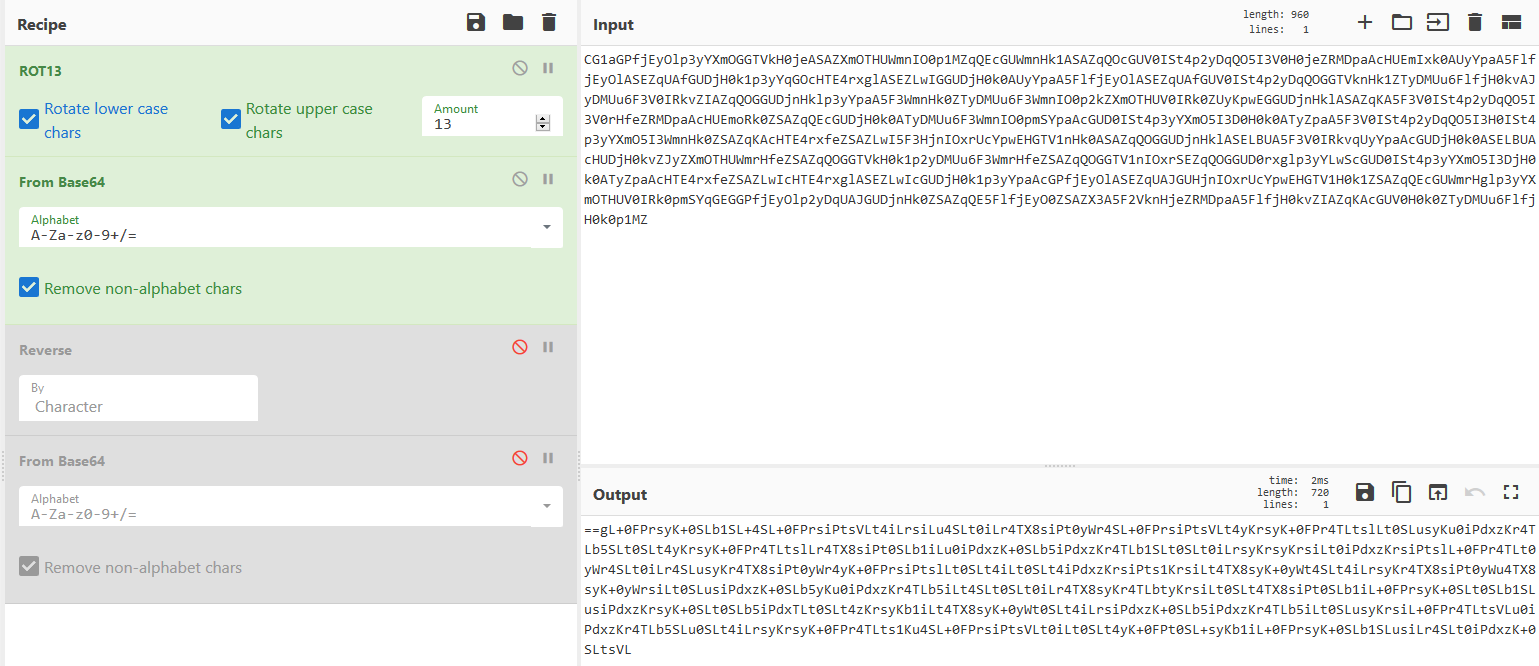Expand the first From Base64 Alphabet dropdown
Image resolution: width=1539 pixels, height=666 pixels.
coord(546,227)
